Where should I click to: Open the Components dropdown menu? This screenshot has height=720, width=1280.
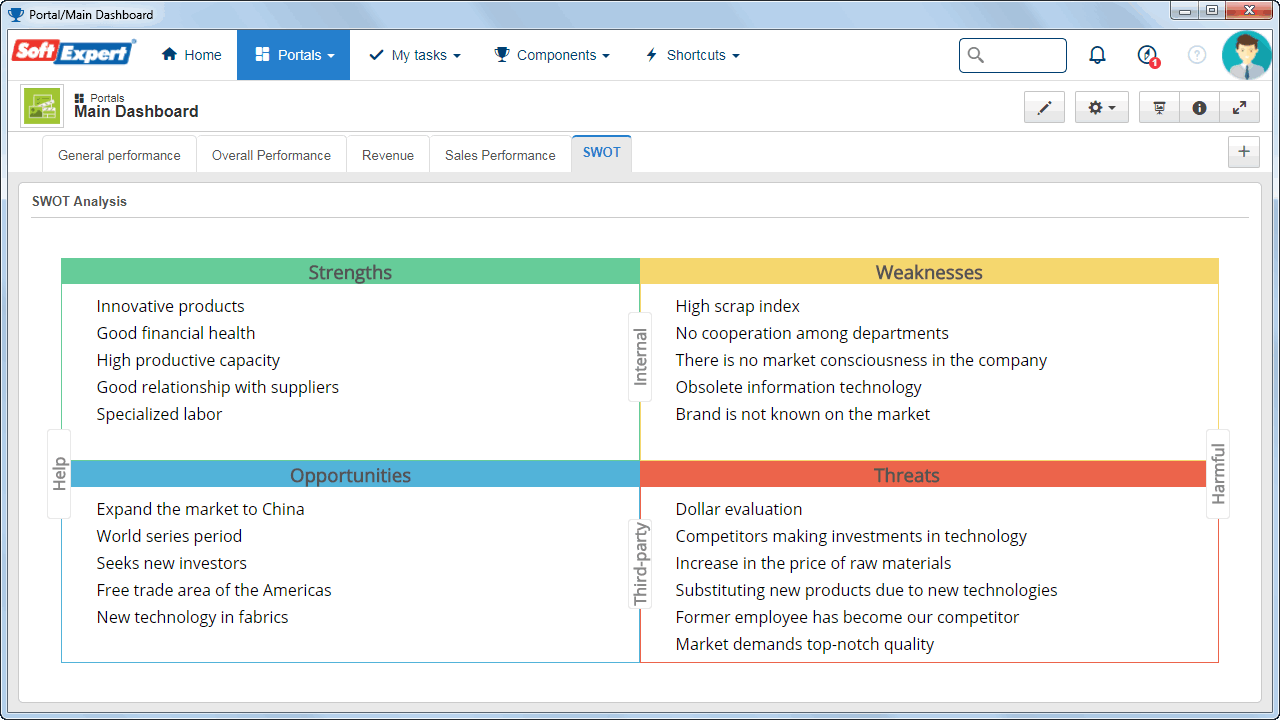click(552, 55)
